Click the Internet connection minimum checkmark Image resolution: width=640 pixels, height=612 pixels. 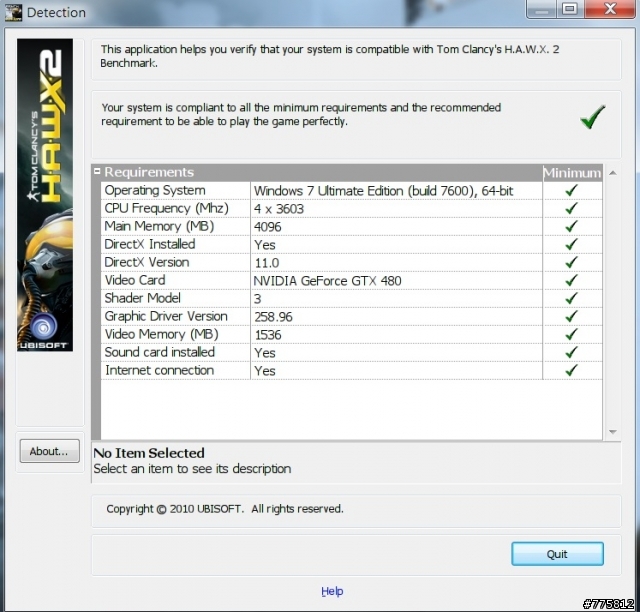(571, 369)
